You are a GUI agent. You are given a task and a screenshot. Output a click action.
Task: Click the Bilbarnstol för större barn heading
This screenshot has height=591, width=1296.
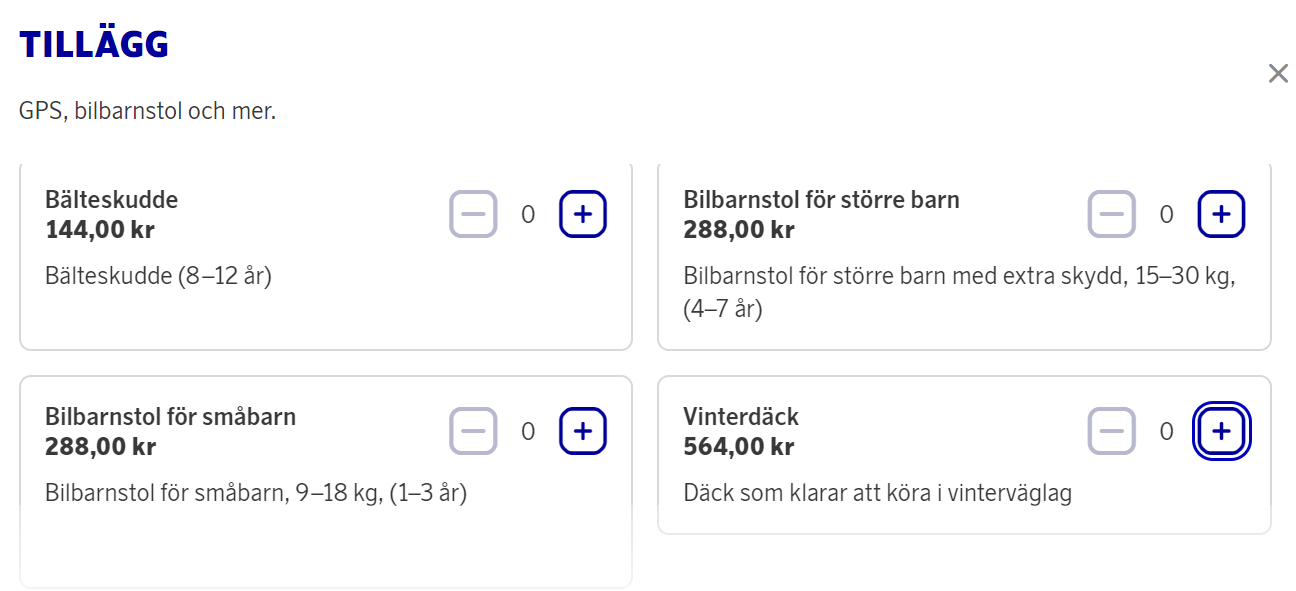821,199
